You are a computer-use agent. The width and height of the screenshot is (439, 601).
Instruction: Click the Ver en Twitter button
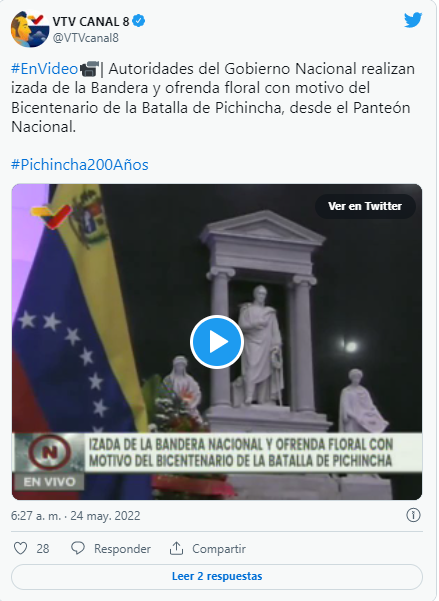(365, 206)
